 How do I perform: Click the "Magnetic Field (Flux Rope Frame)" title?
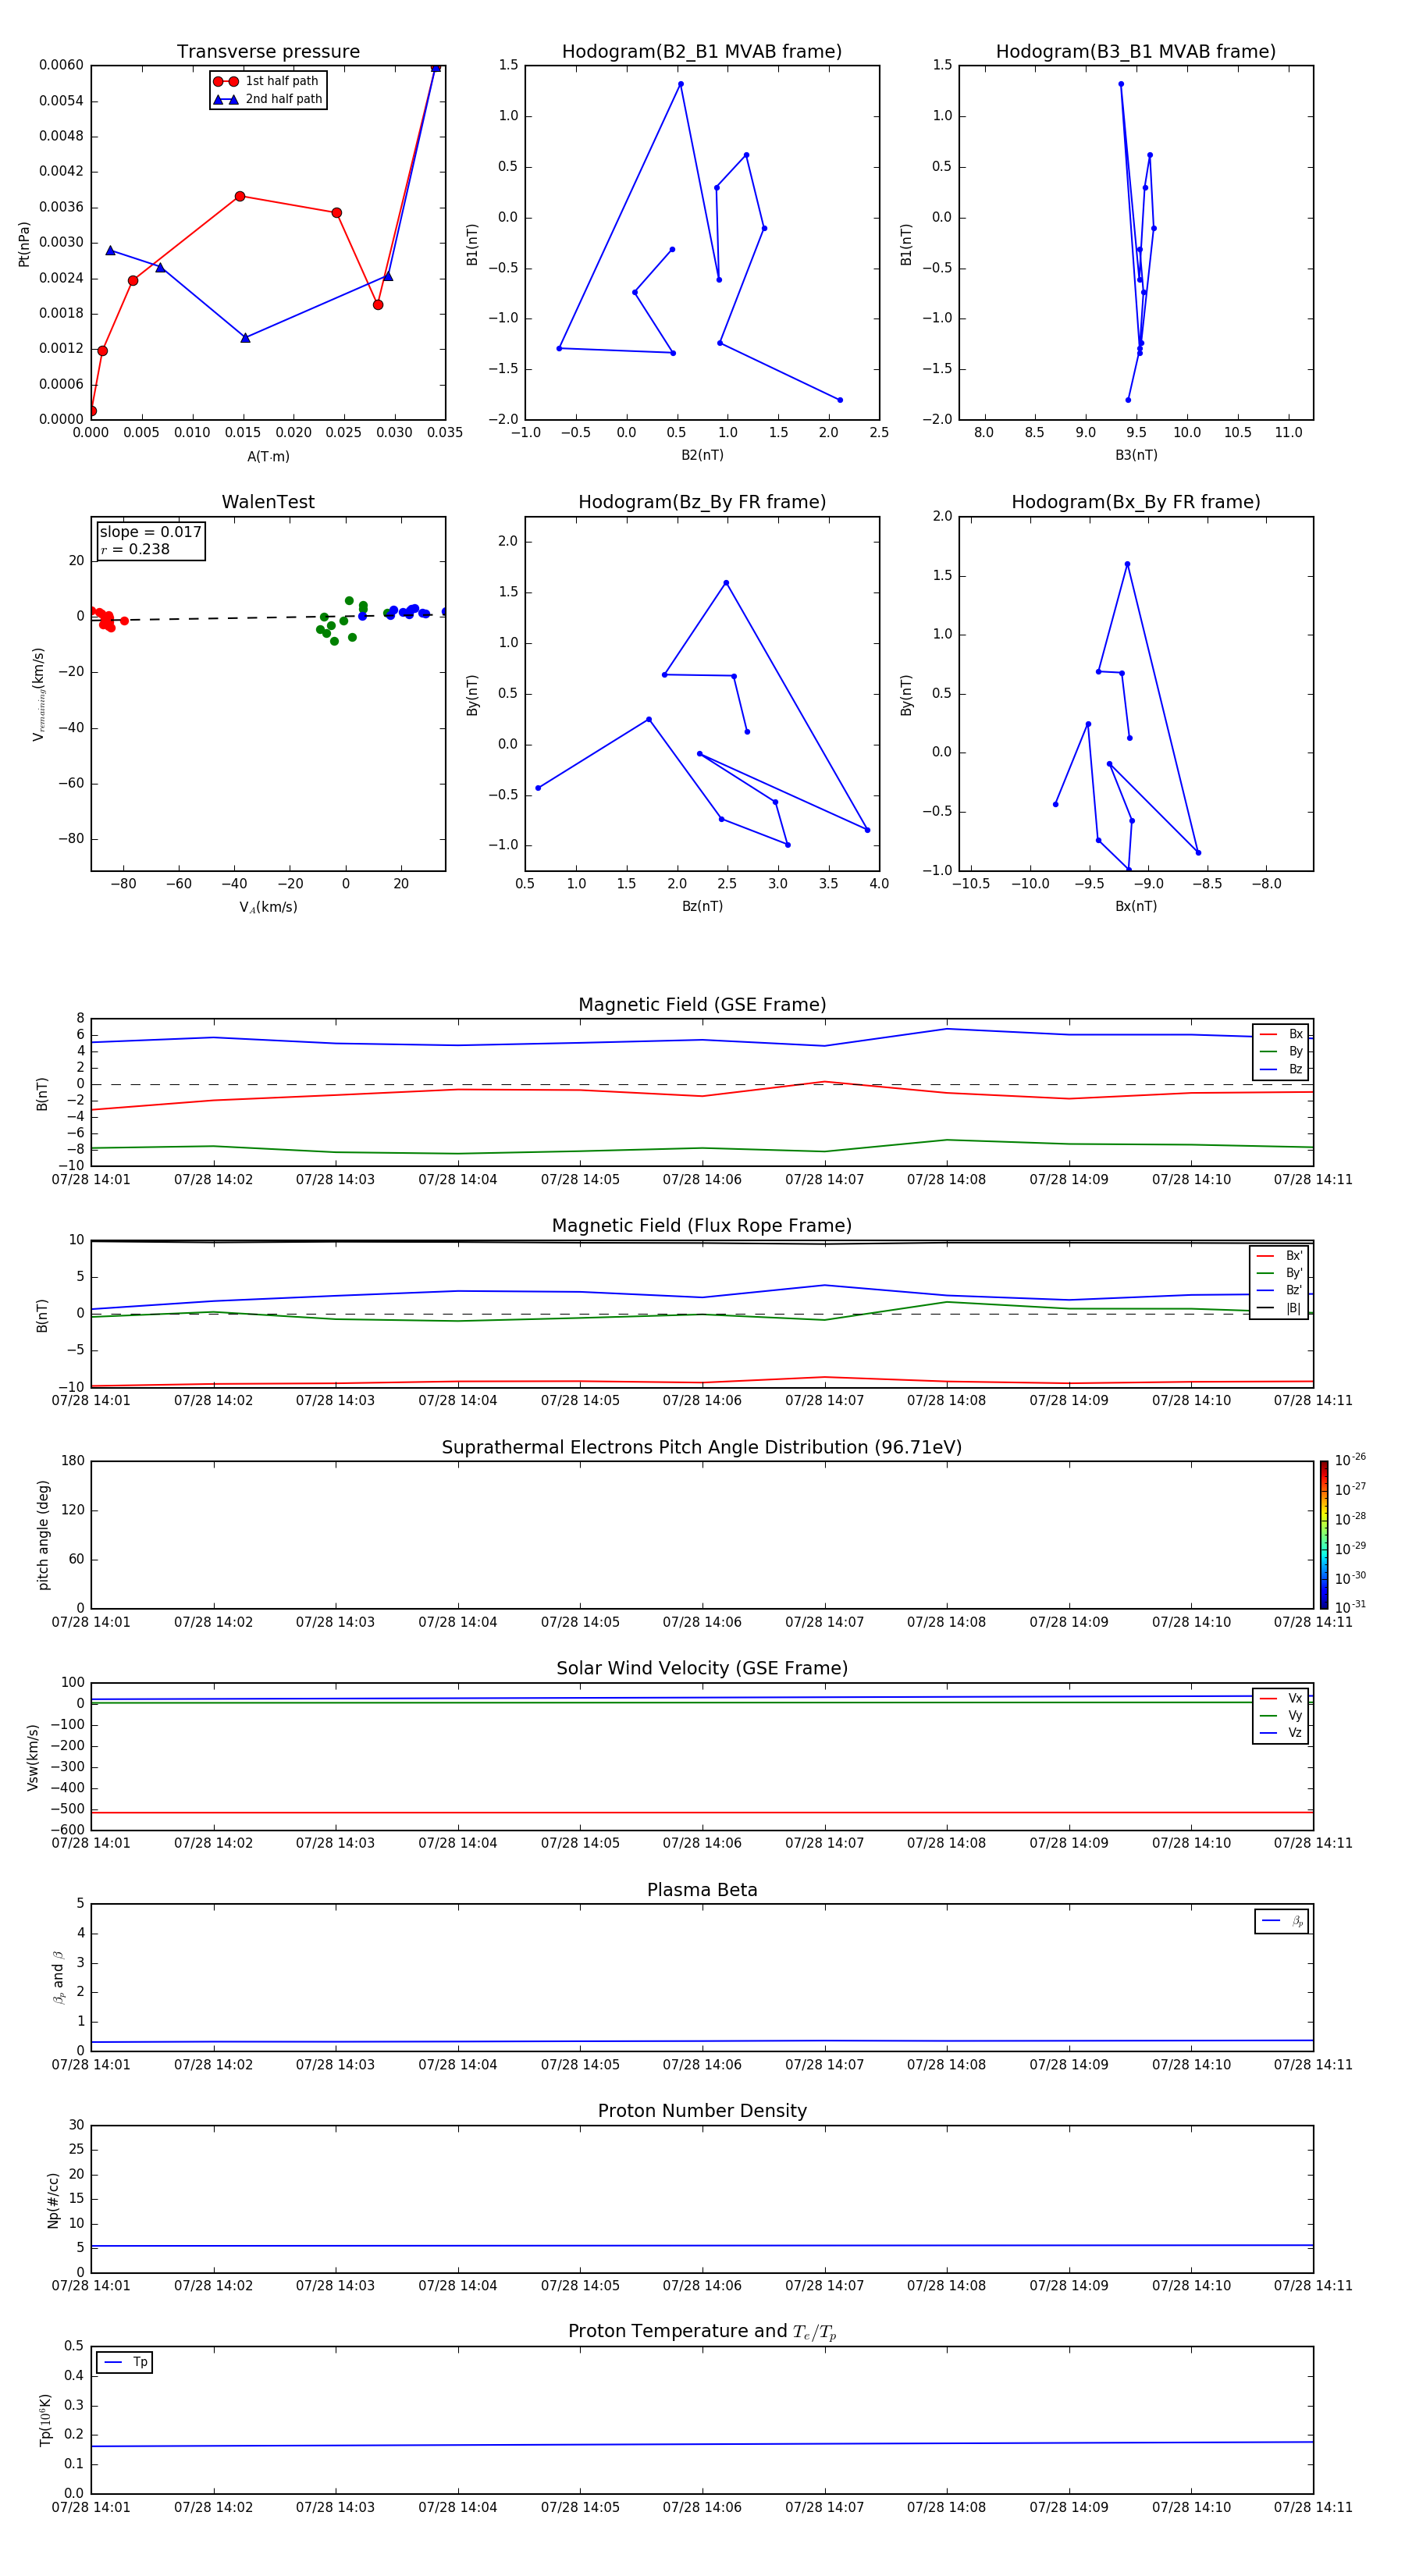coord(702,1225)
